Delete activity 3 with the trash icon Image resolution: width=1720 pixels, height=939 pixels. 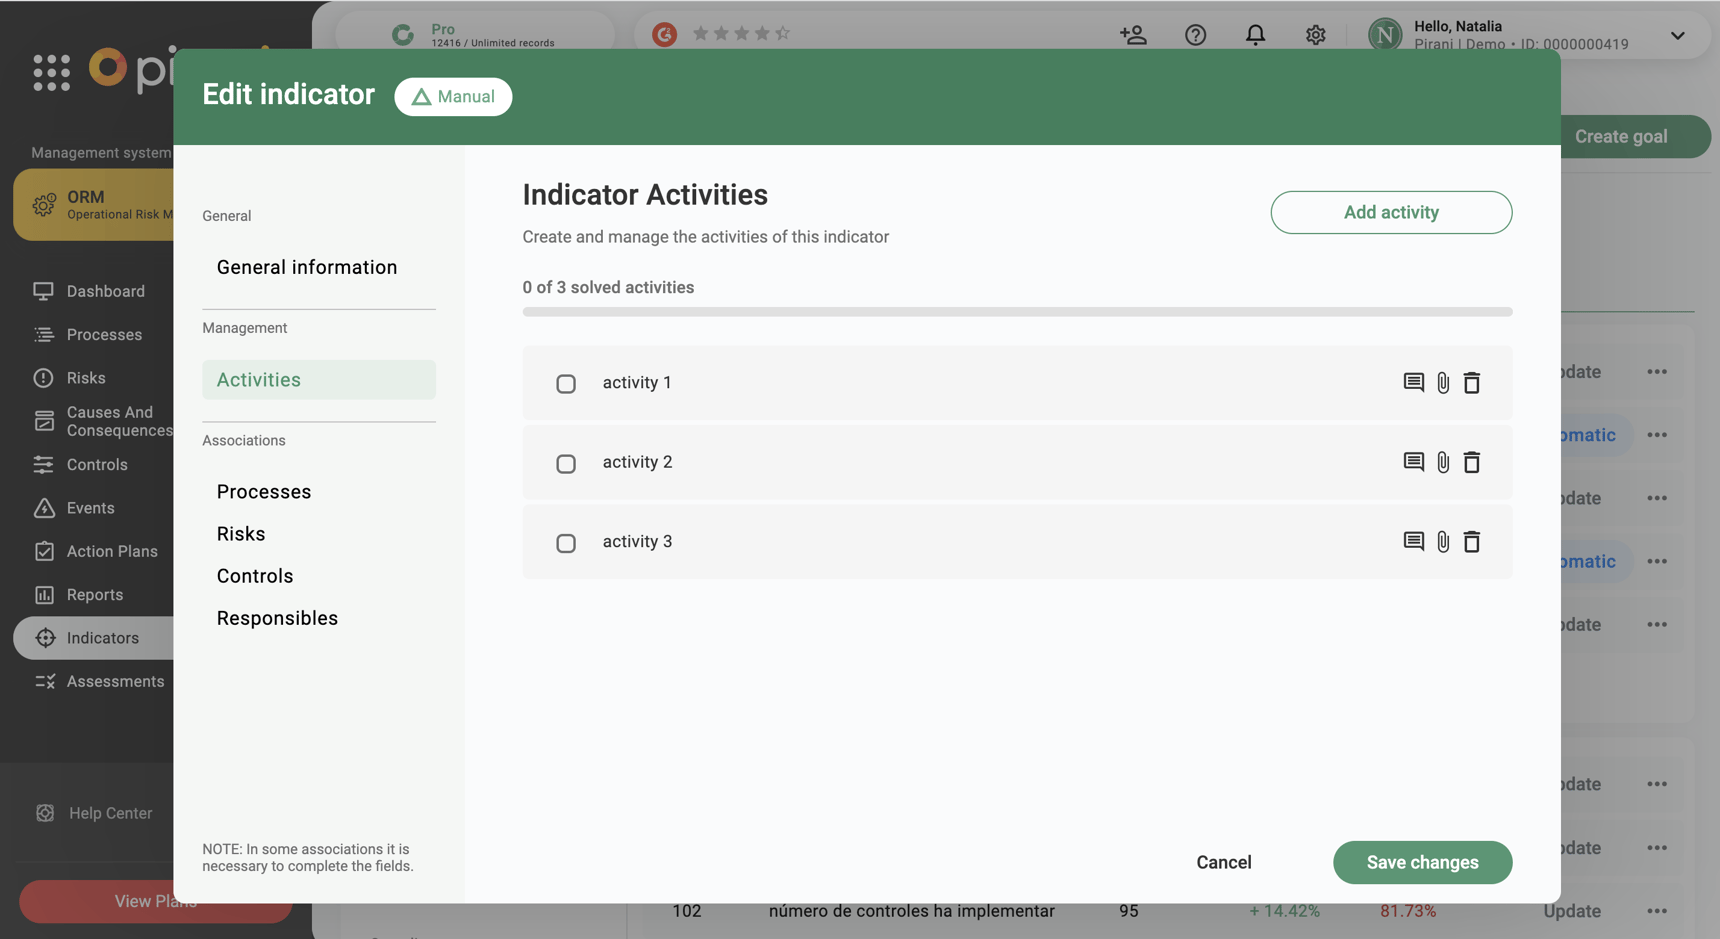click(x=1472, y=541)
